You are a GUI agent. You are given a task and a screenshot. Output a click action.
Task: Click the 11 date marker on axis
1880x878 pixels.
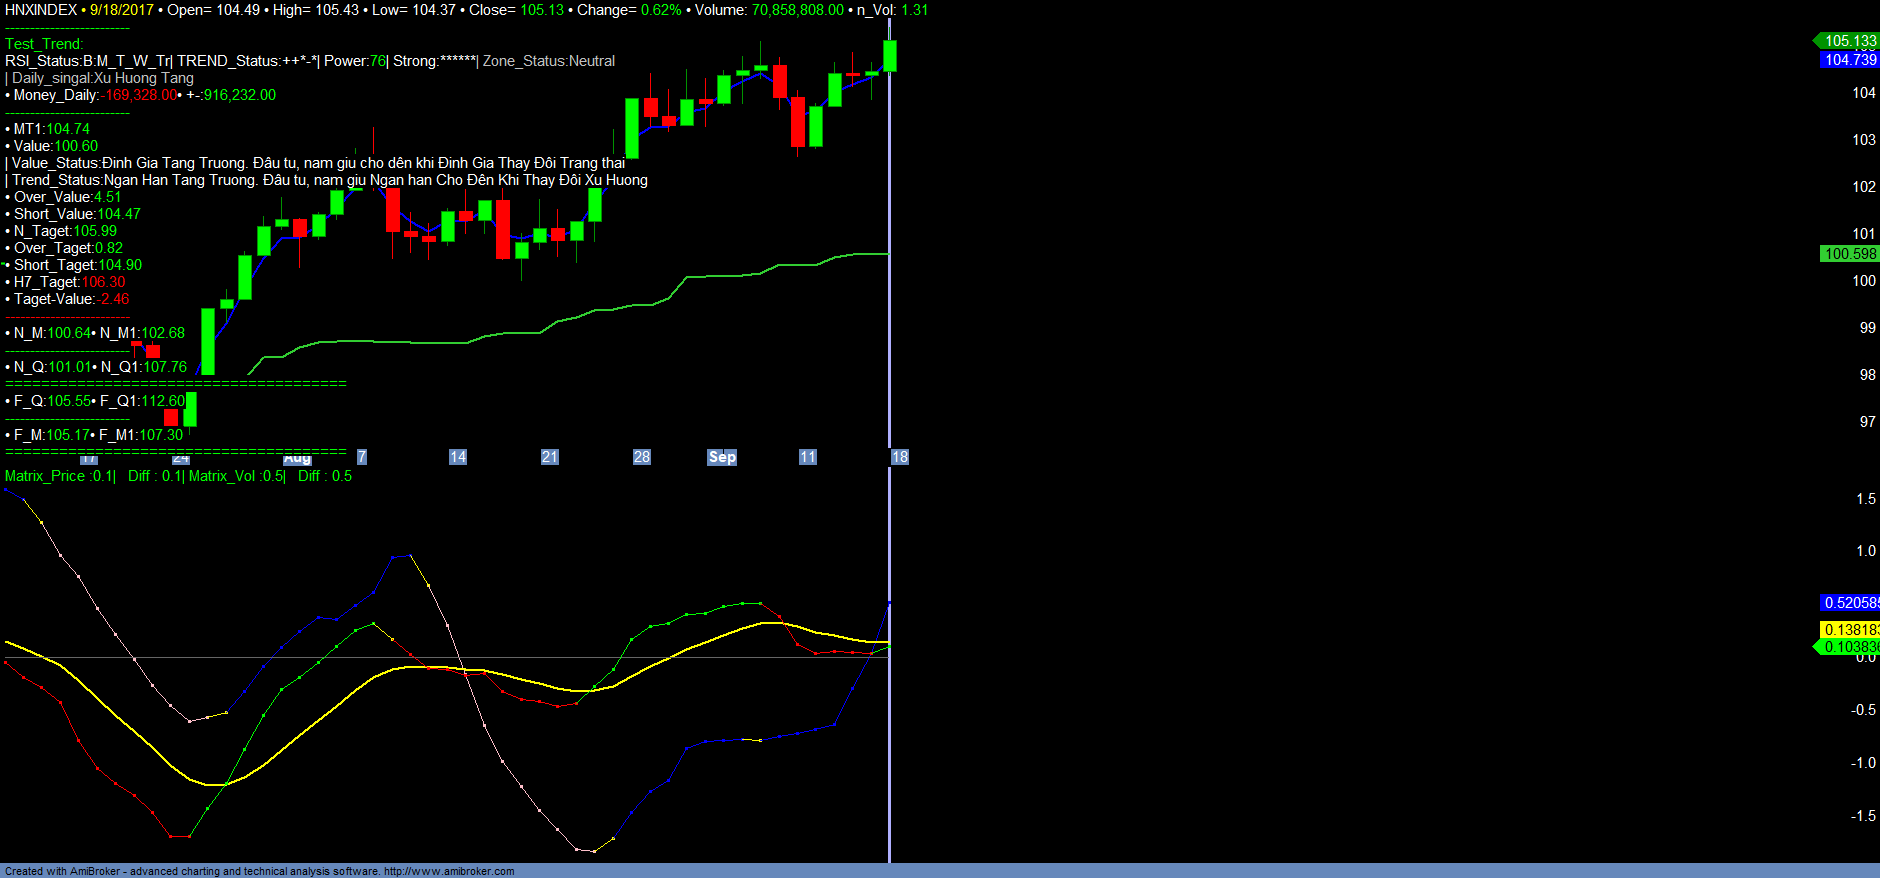808,457
